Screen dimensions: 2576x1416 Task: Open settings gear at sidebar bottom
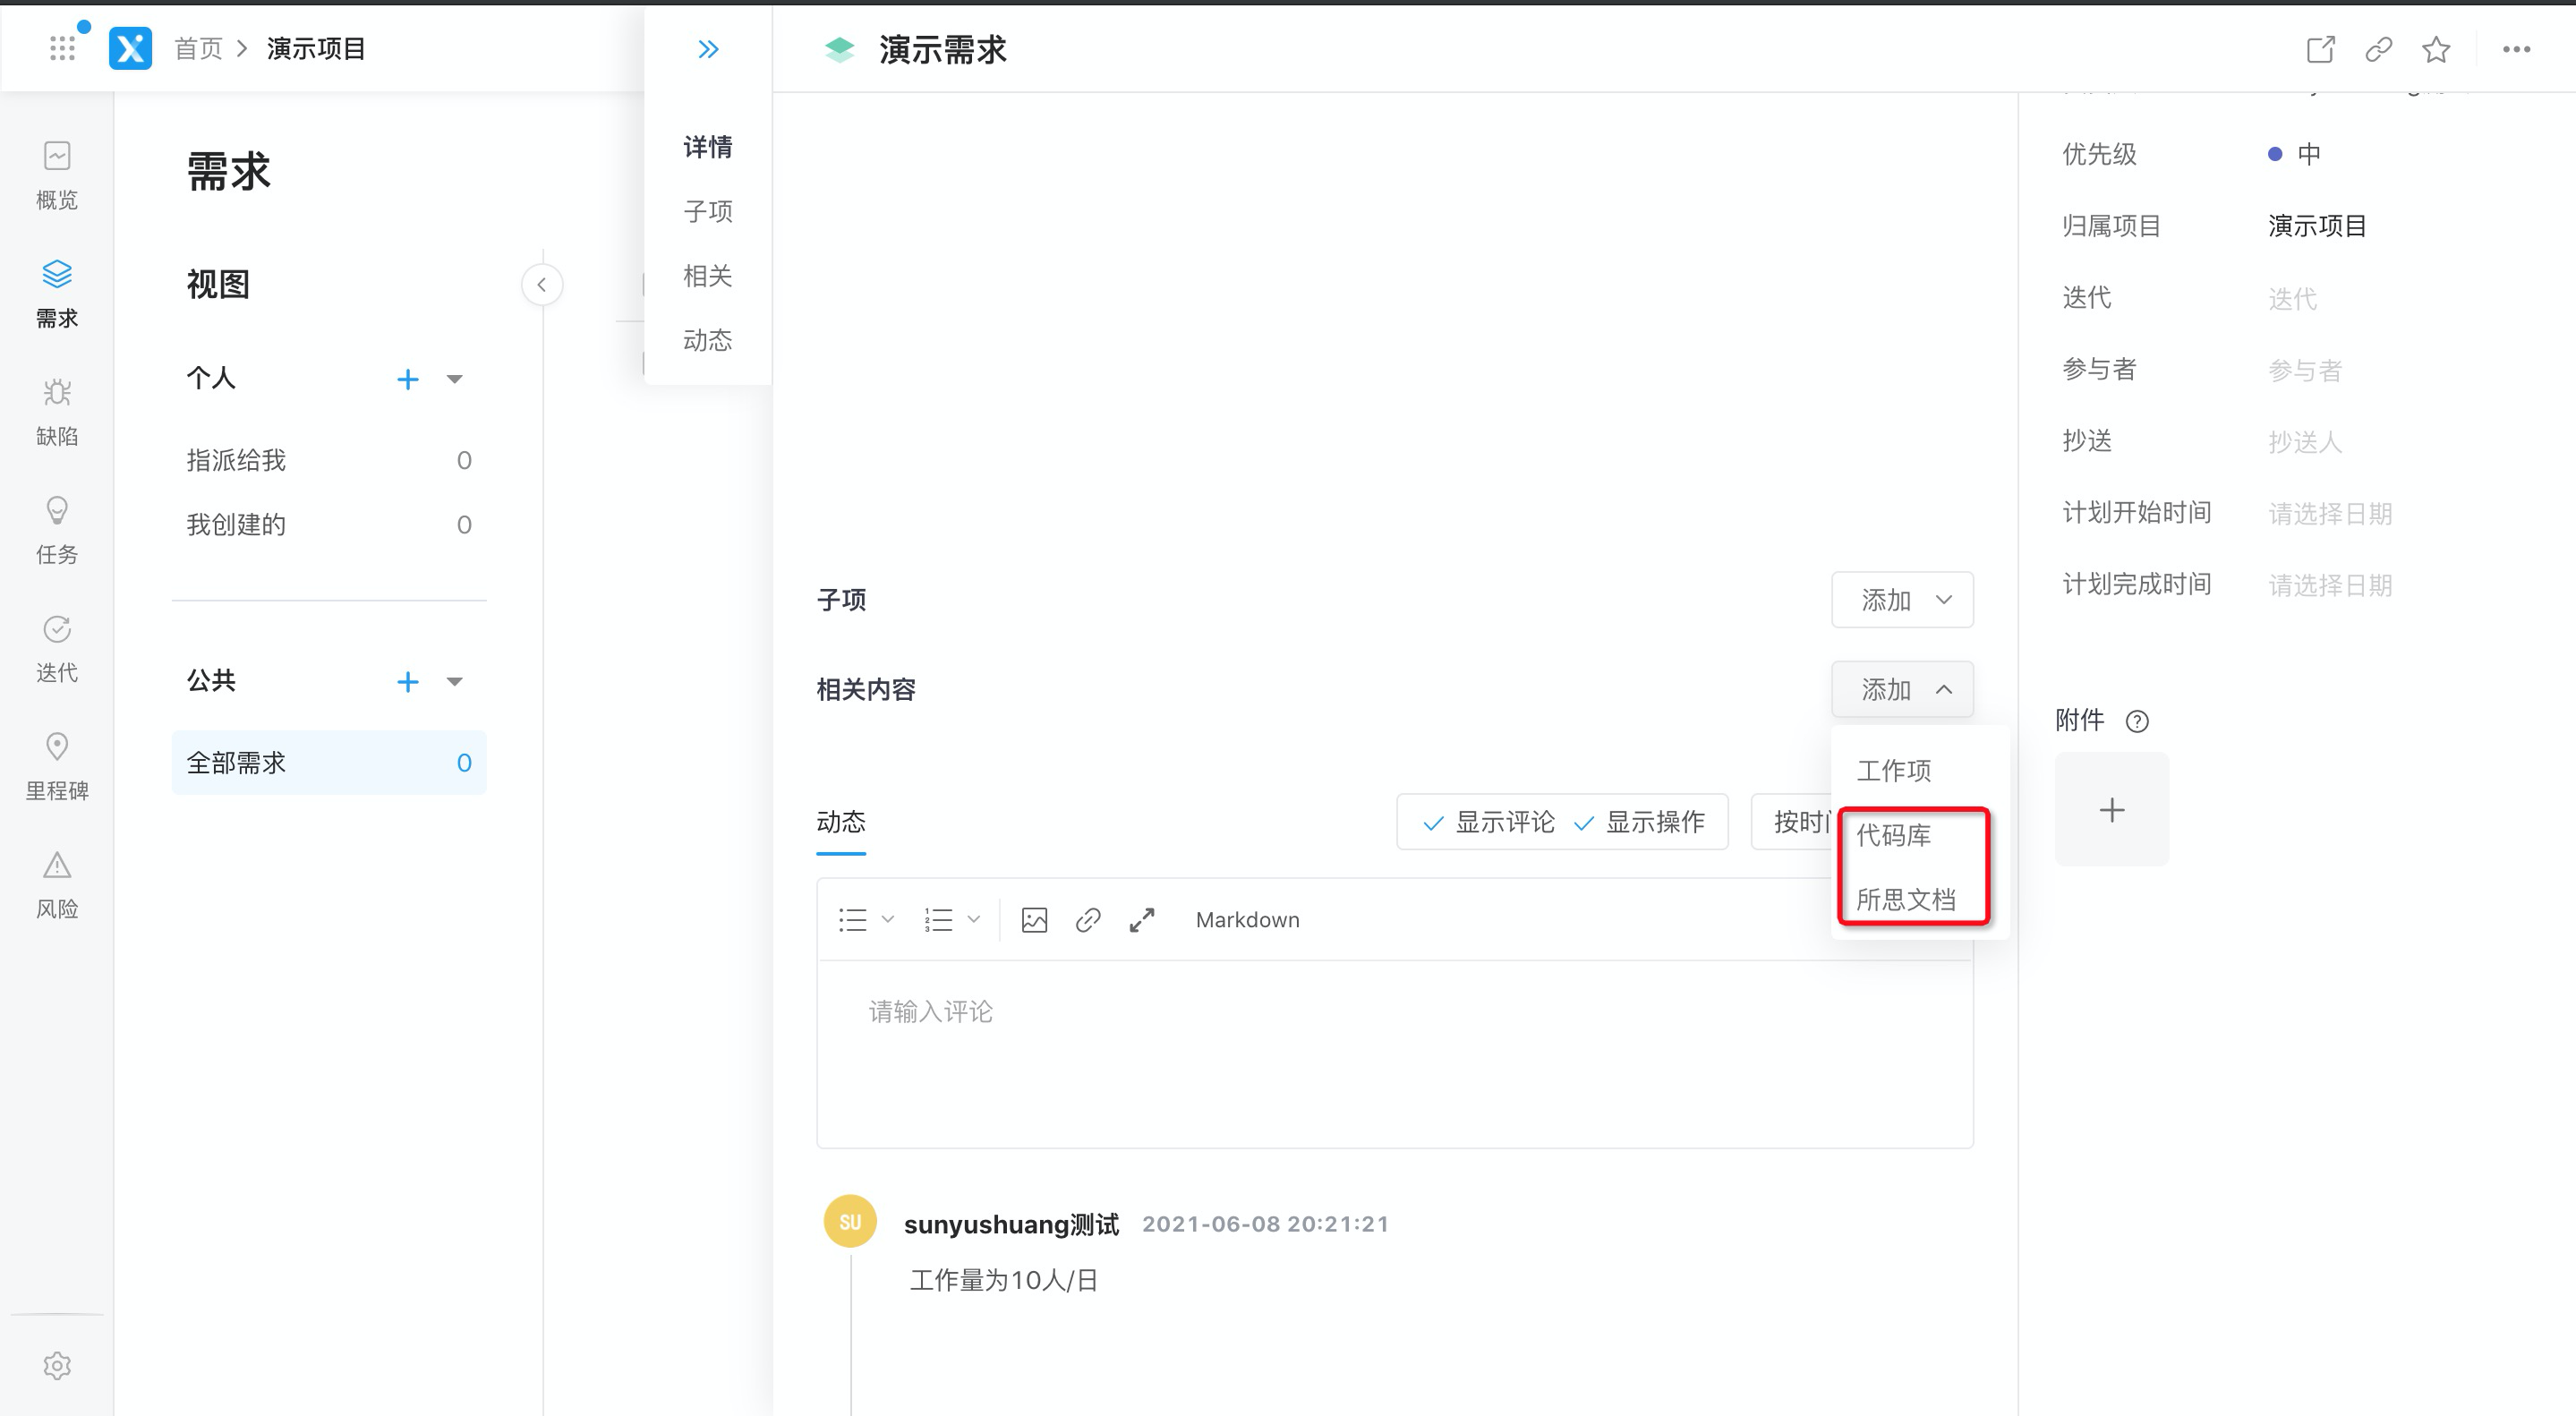pos(57,1366)
